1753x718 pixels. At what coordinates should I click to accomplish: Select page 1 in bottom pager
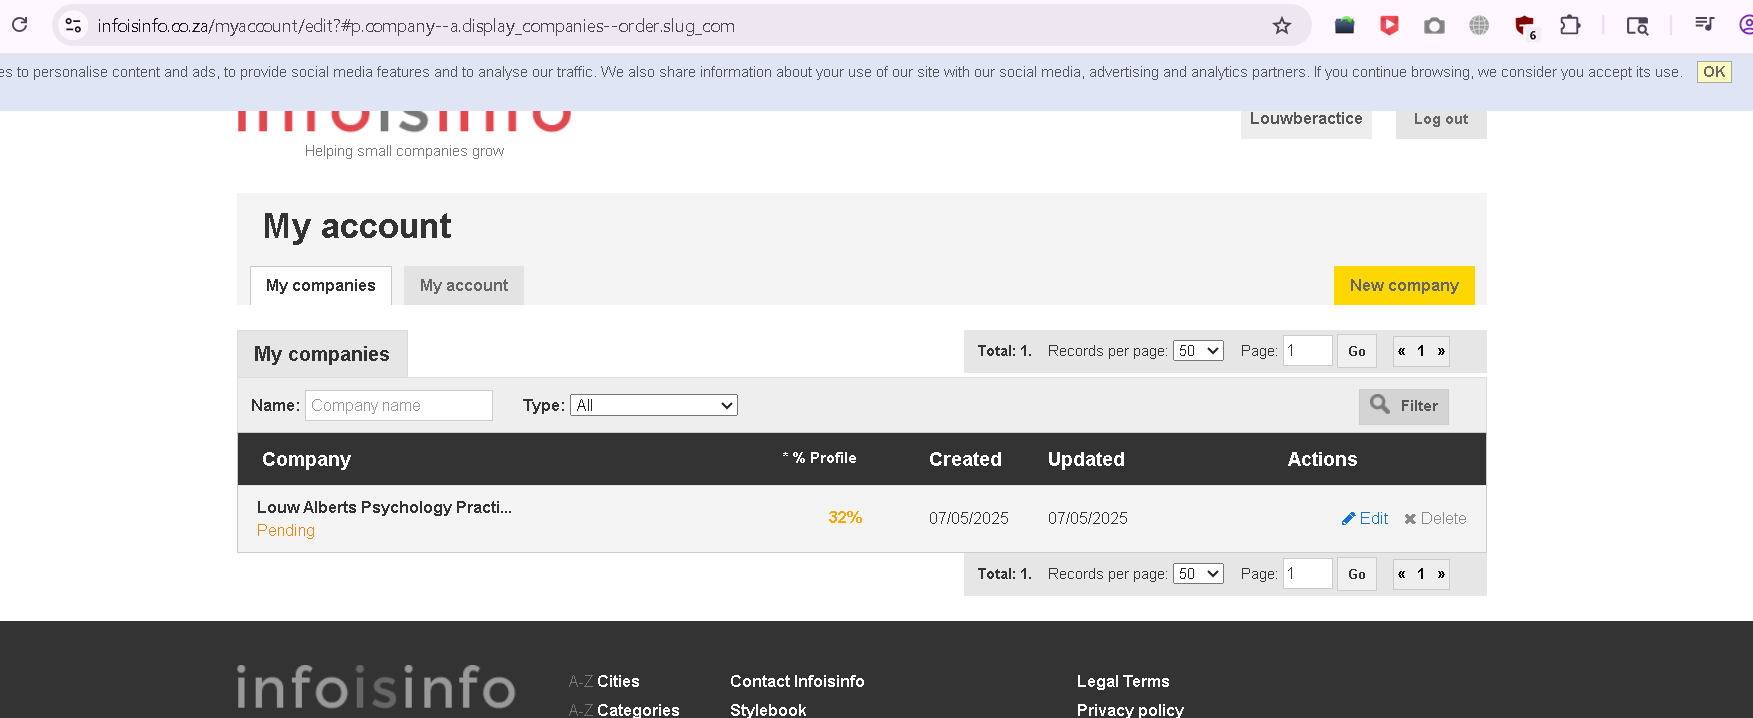tap(1421, 574)
